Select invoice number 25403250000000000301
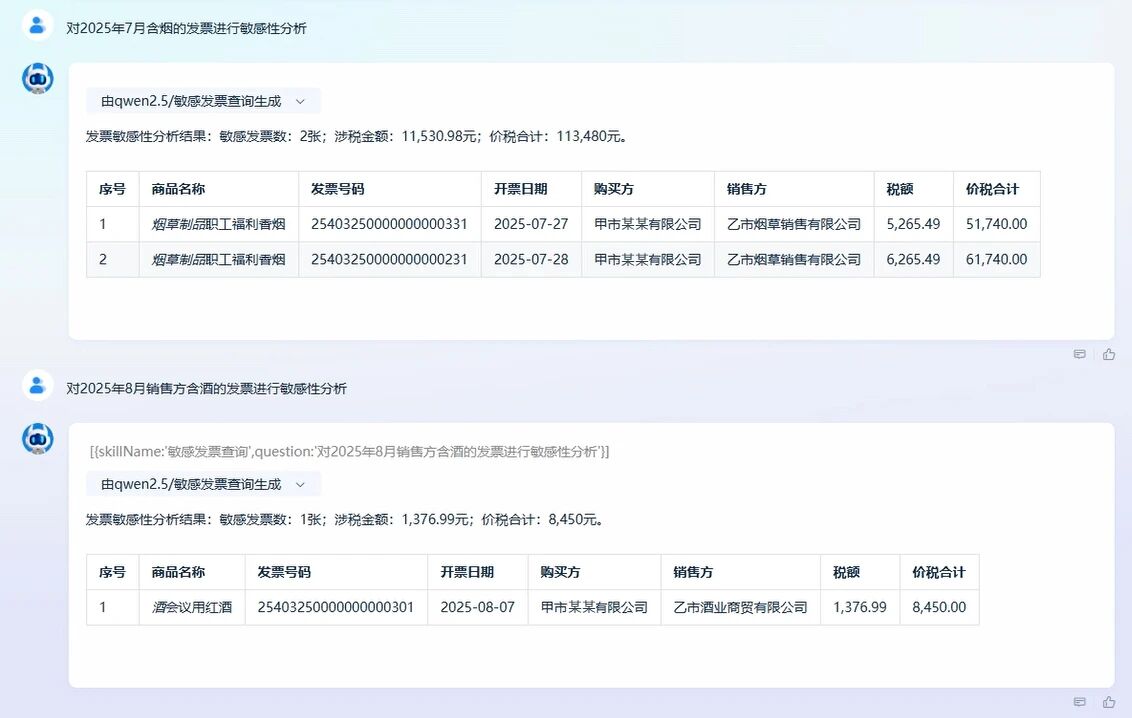 click(335, 607)
